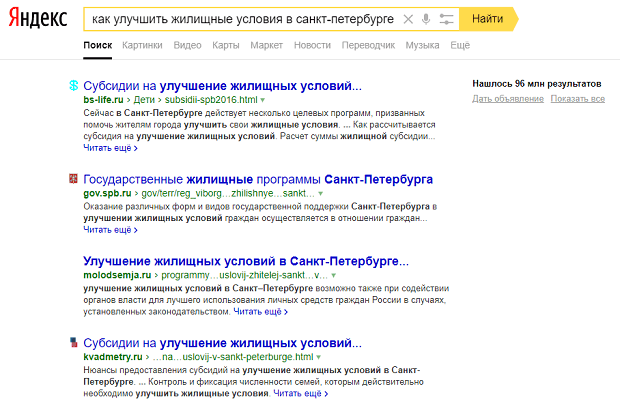Click the kvadmetry.ru result favicon
620x412 pixels.
point(74,342)
